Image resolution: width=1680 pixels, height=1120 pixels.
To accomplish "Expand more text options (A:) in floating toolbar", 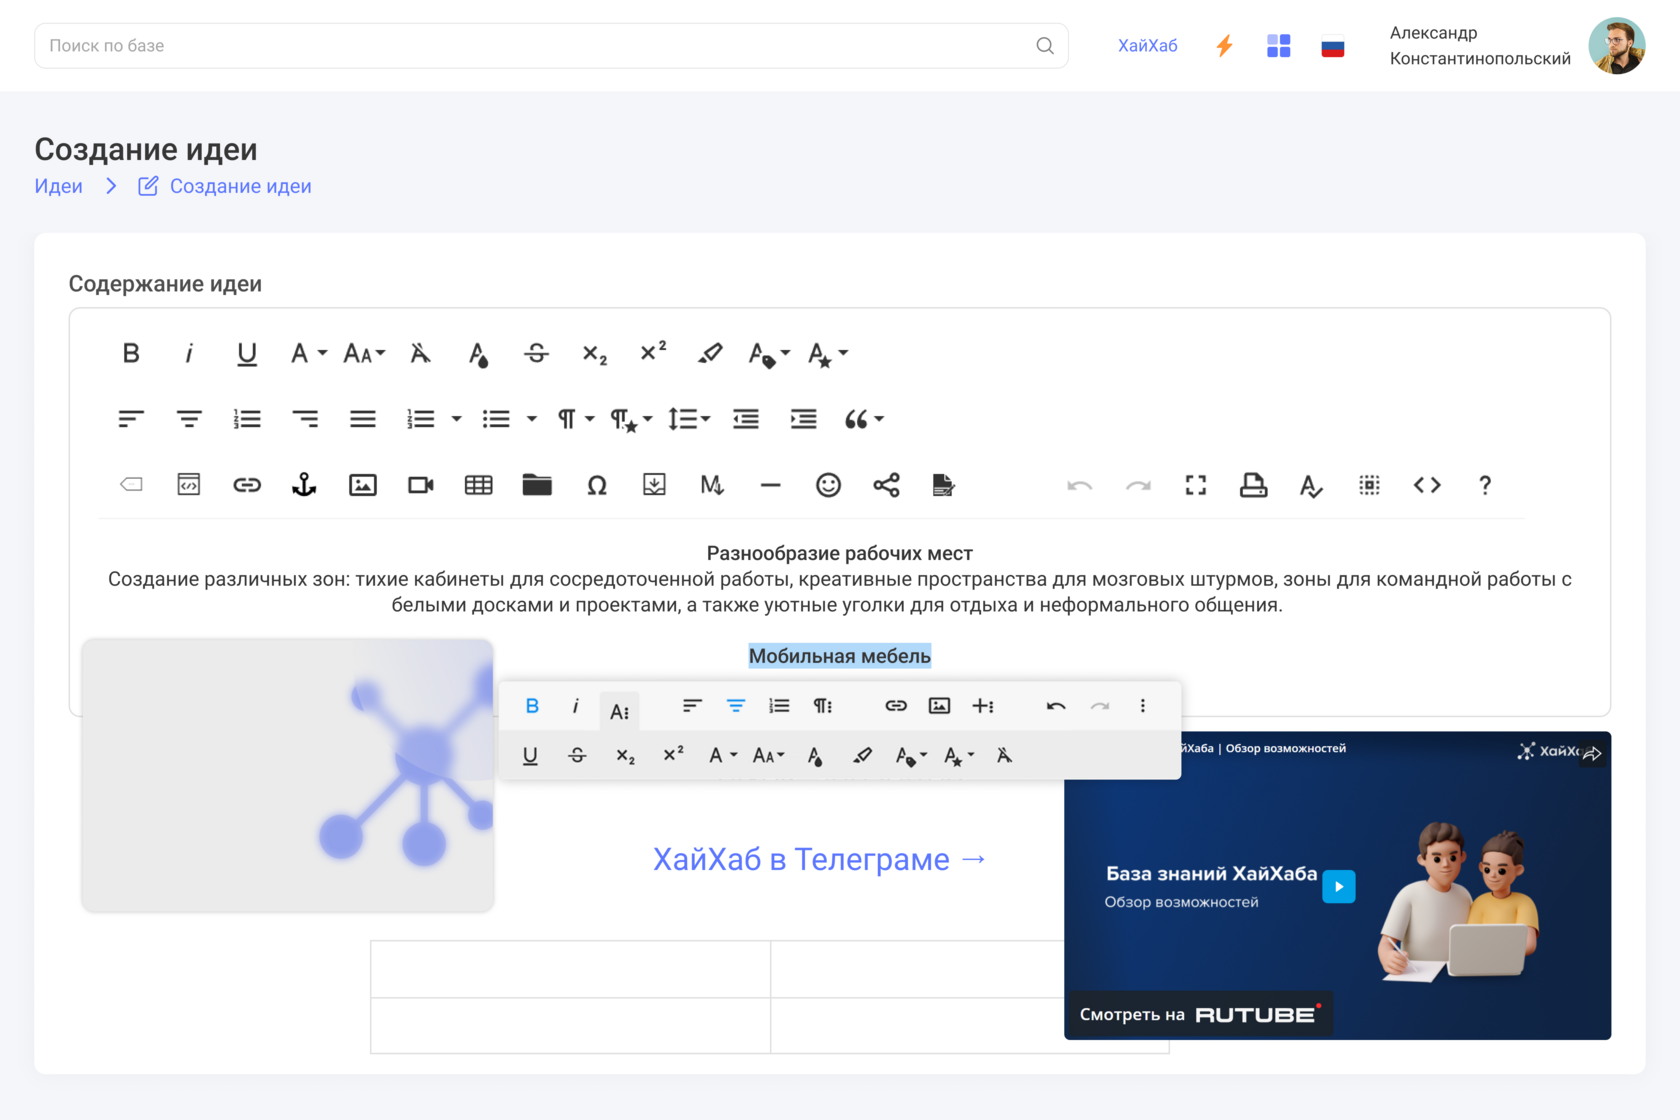I will (620, 711).
